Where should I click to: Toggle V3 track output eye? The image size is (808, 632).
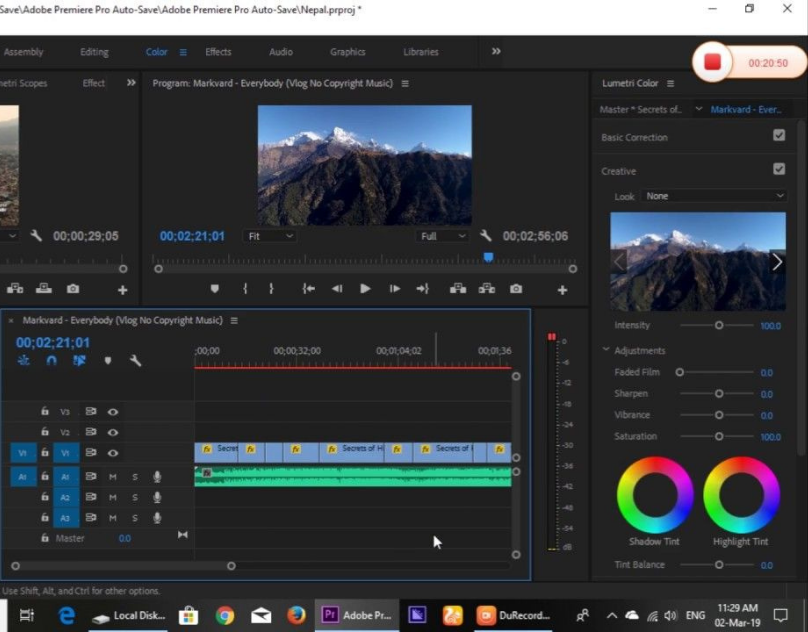[x=112, y=411]
